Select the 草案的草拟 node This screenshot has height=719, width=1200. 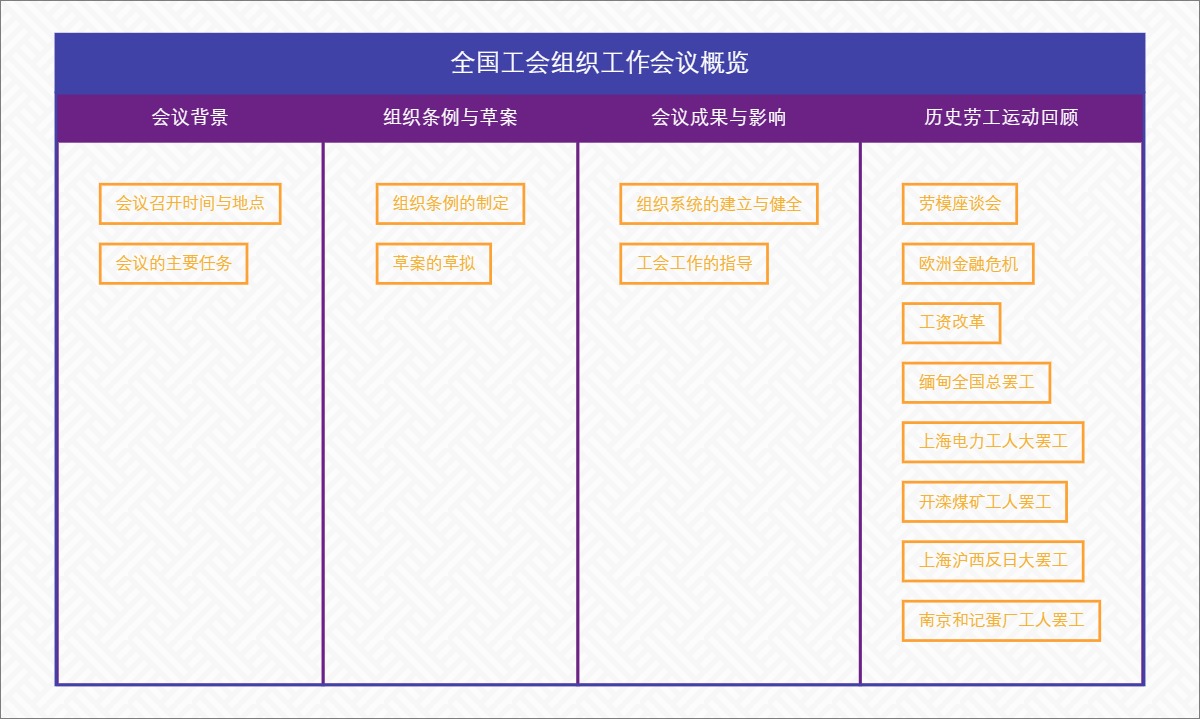434,264
